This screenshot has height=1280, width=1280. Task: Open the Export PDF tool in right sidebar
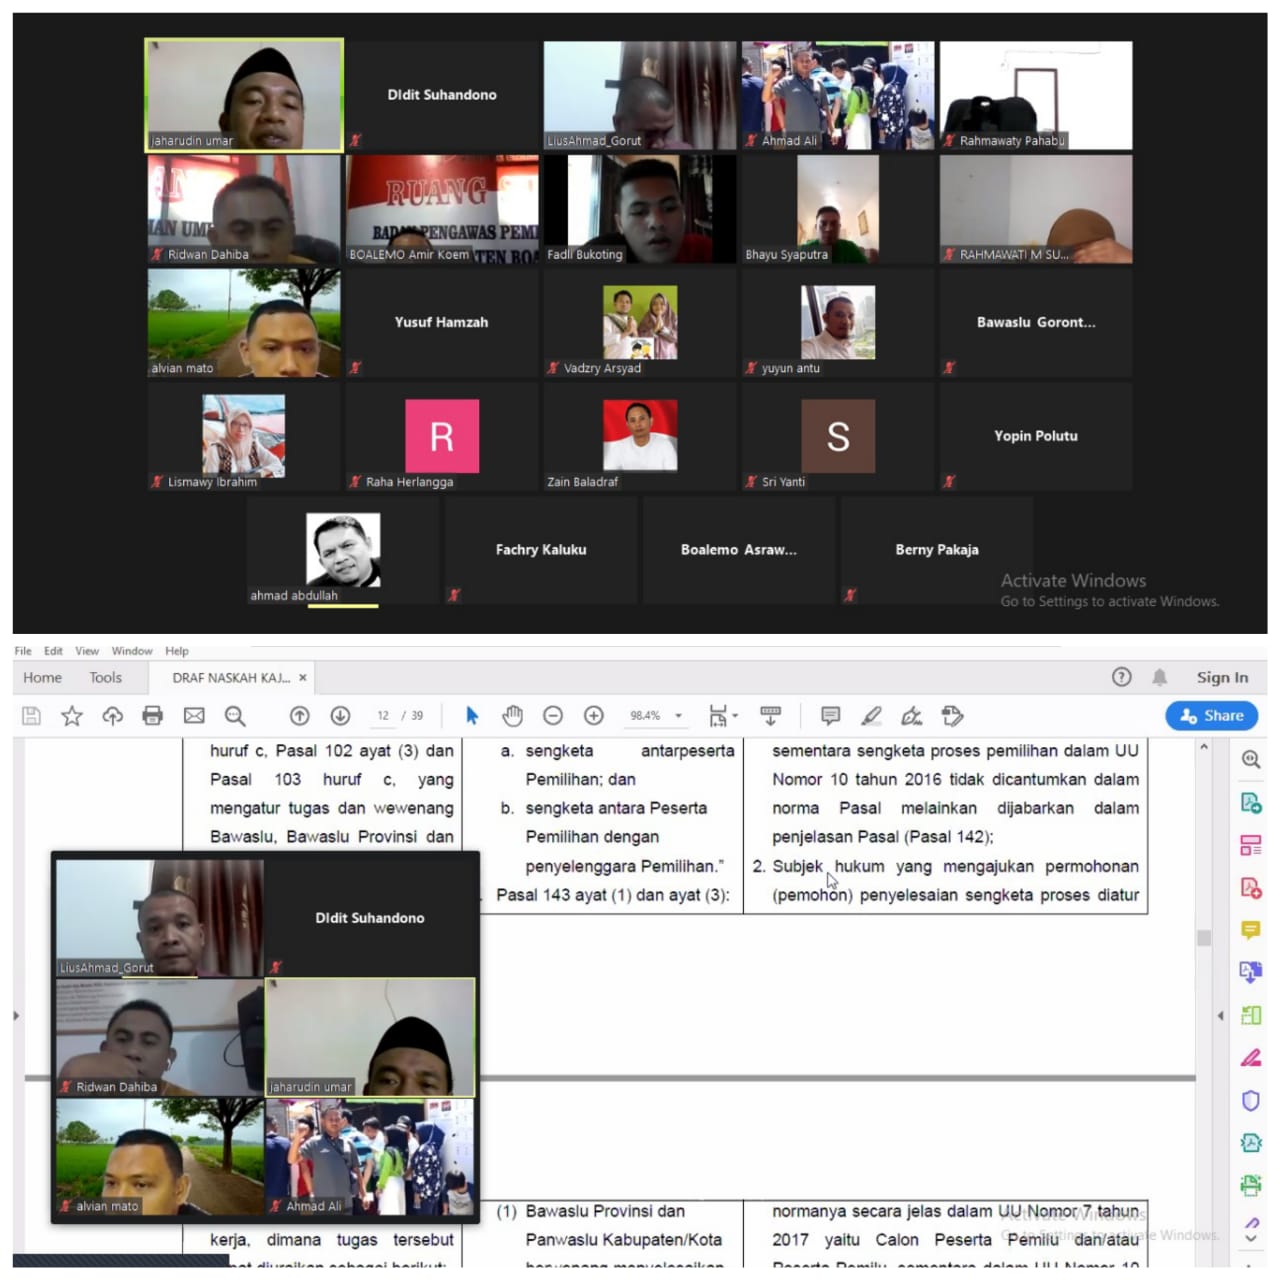(x=1250, y=802)
